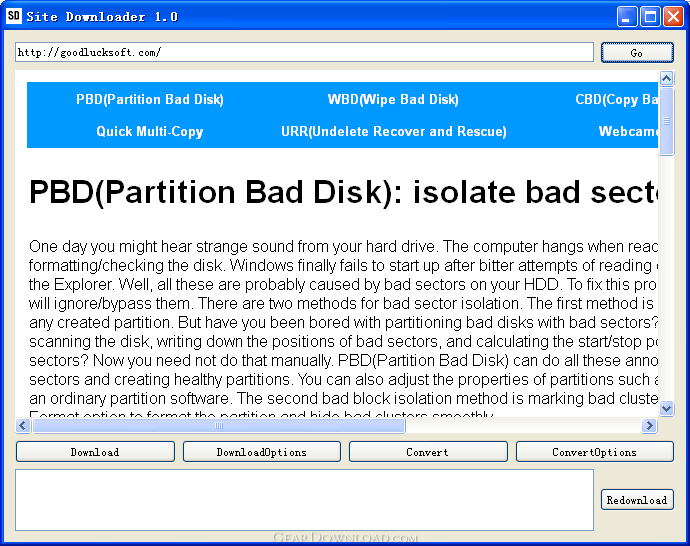Click the Go button
Screen dimensions: 690x546
click(637, 53)
